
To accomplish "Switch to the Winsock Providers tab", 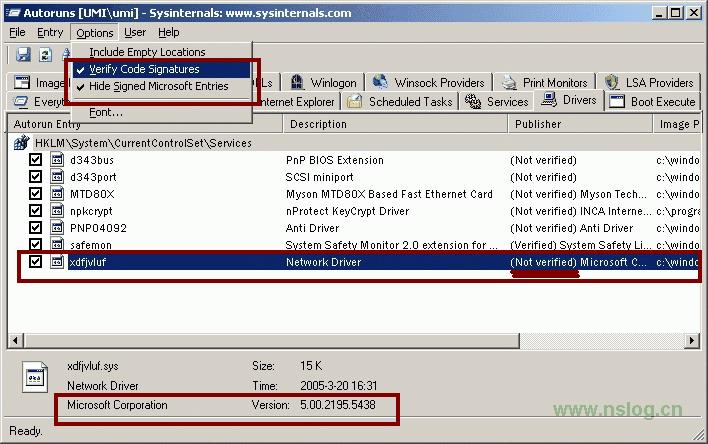I will (429, 83).
